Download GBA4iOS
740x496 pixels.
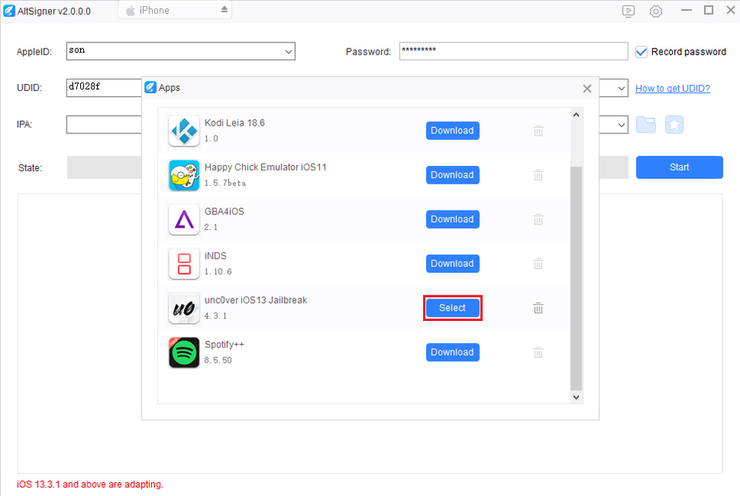pyautogui.click(x=452, y=219)
